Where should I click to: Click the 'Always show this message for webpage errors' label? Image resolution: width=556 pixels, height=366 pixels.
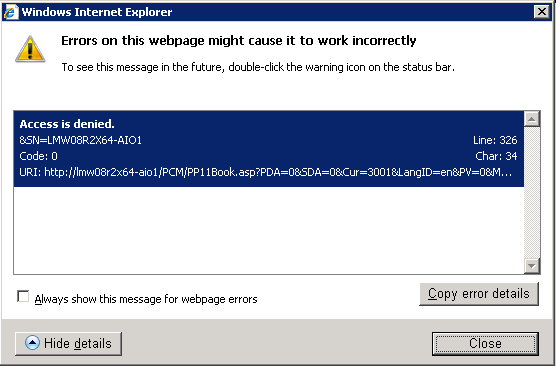(x=146, y=299)
